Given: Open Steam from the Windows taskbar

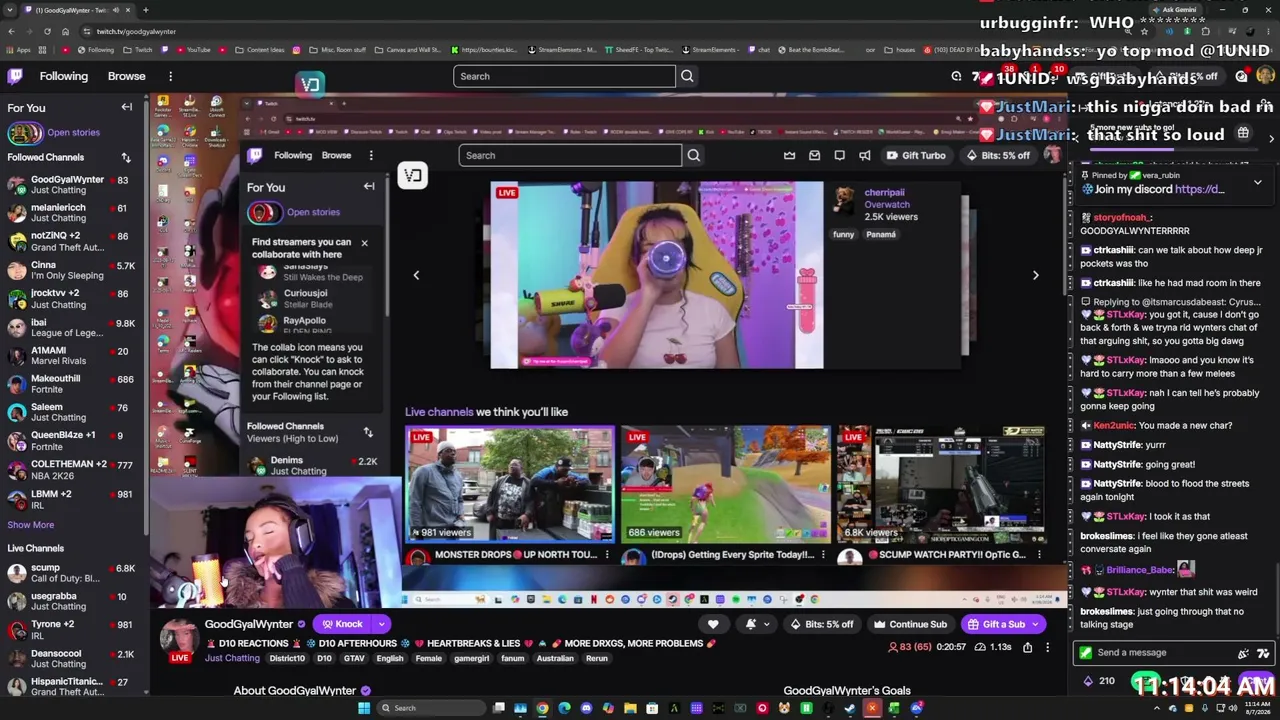Looking at the screenshot, I should pyautogui.click(x=850, y=708).
